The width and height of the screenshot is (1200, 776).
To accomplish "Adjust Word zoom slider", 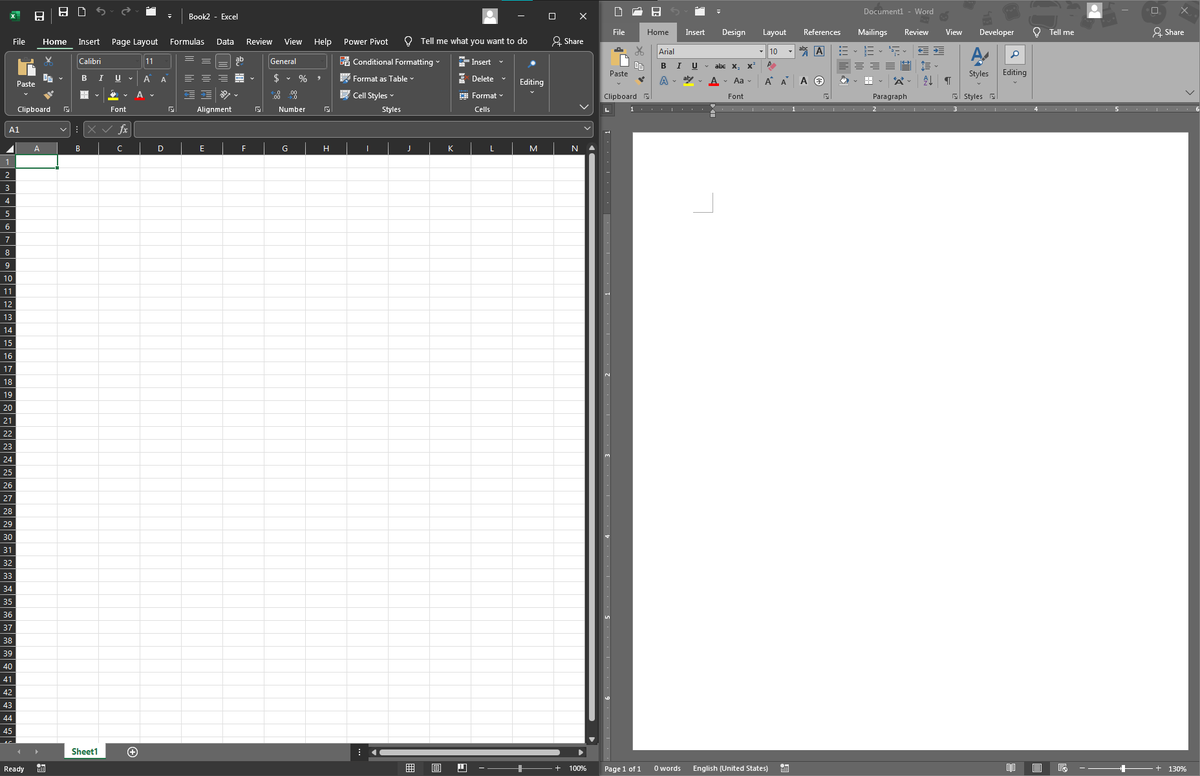I will (1124, 768).
